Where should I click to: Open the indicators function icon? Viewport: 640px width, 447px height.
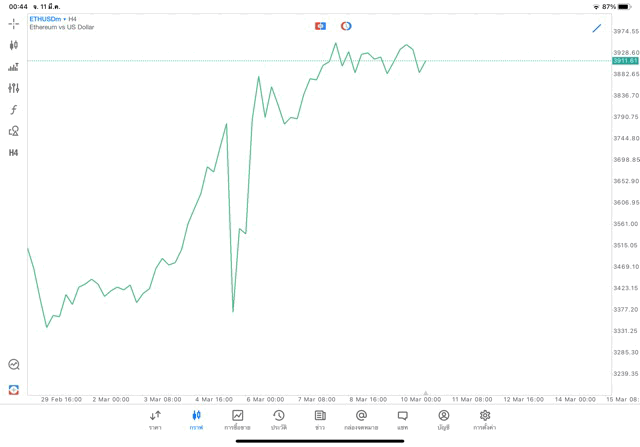pyautogui.click(x=13, y=110)
